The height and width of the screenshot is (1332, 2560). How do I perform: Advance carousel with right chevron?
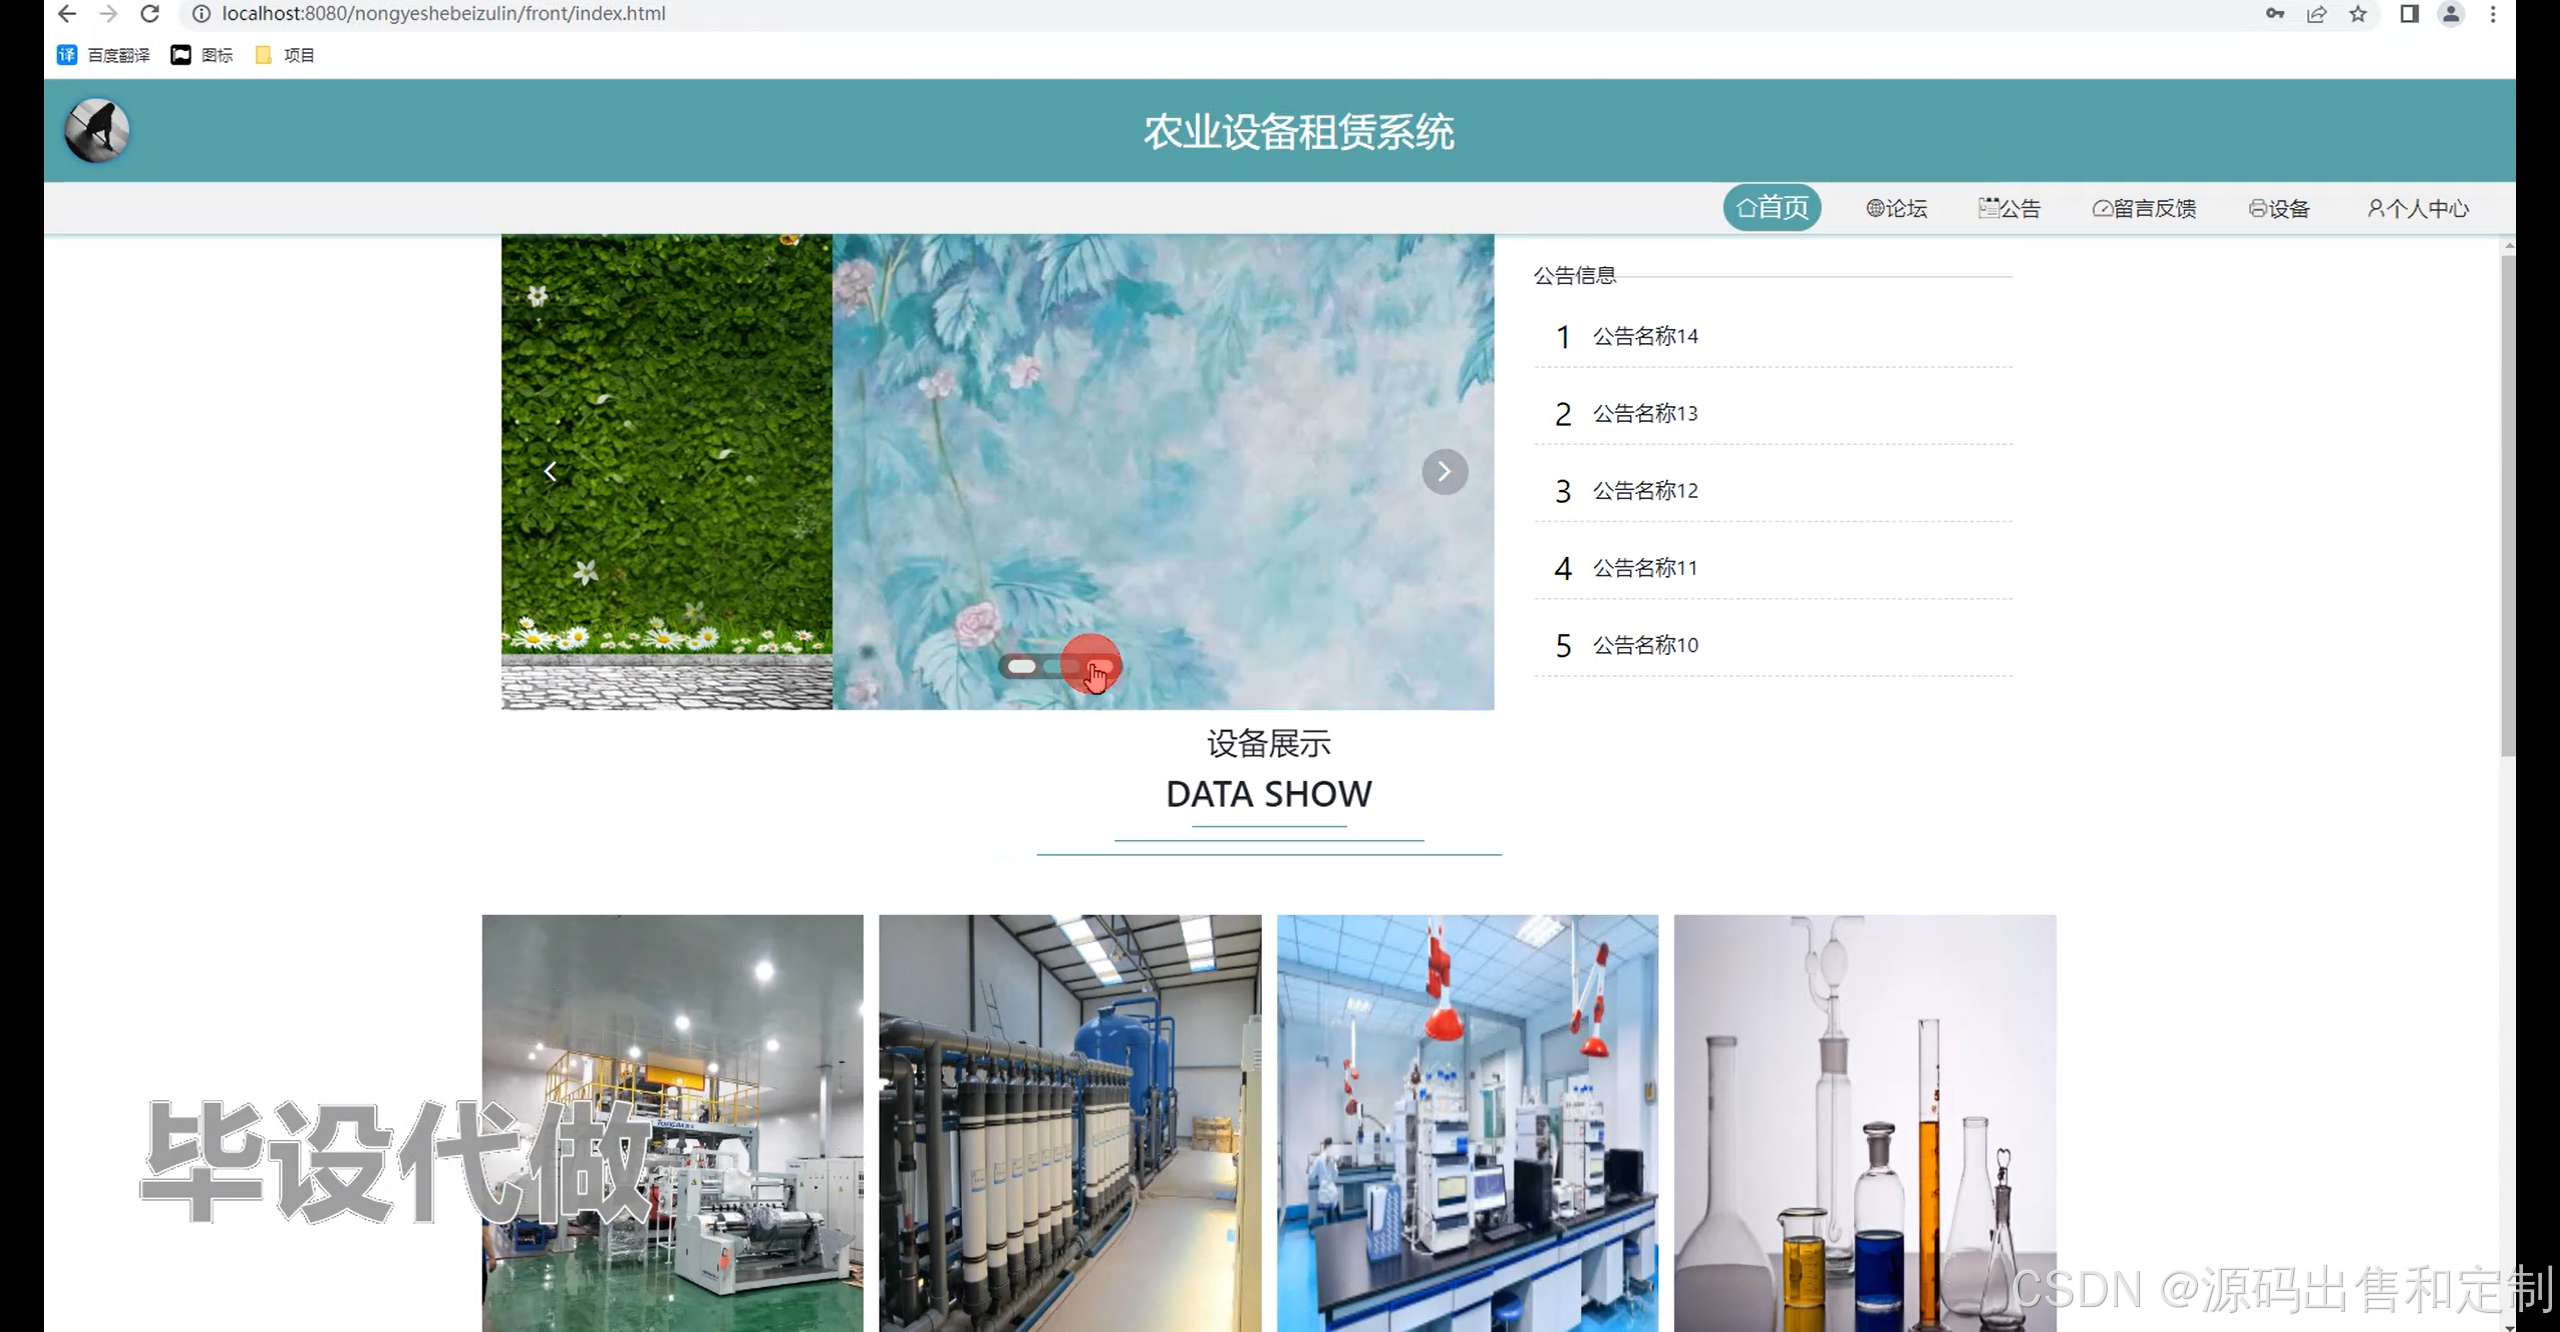[x=1444, y=471]
